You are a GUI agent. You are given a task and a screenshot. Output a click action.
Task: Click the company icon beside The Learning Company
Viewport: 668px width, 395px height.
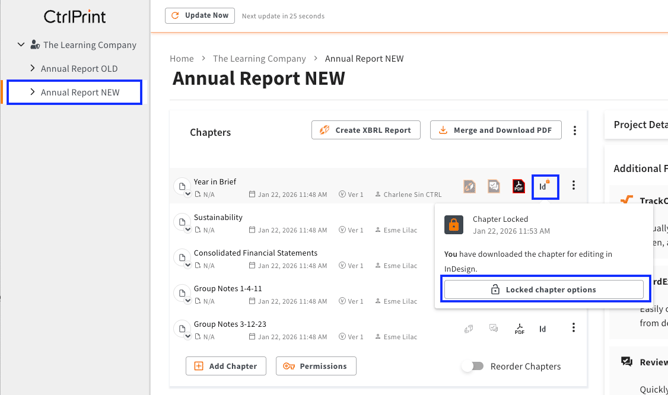click(35, 44)
